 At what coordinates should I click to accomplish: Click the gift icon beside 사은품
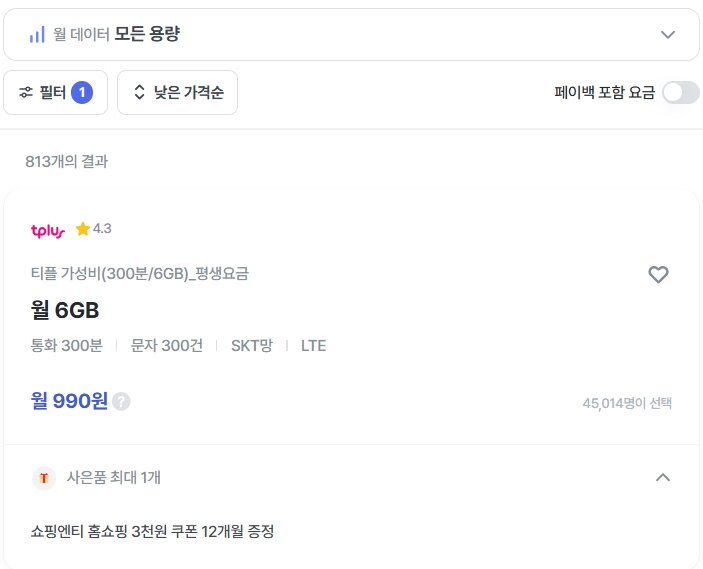(x=44, y=478)
